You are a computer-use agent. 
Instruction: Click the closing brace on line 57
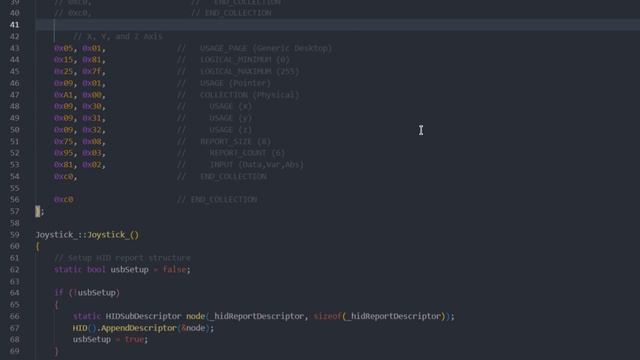(38, 211)
